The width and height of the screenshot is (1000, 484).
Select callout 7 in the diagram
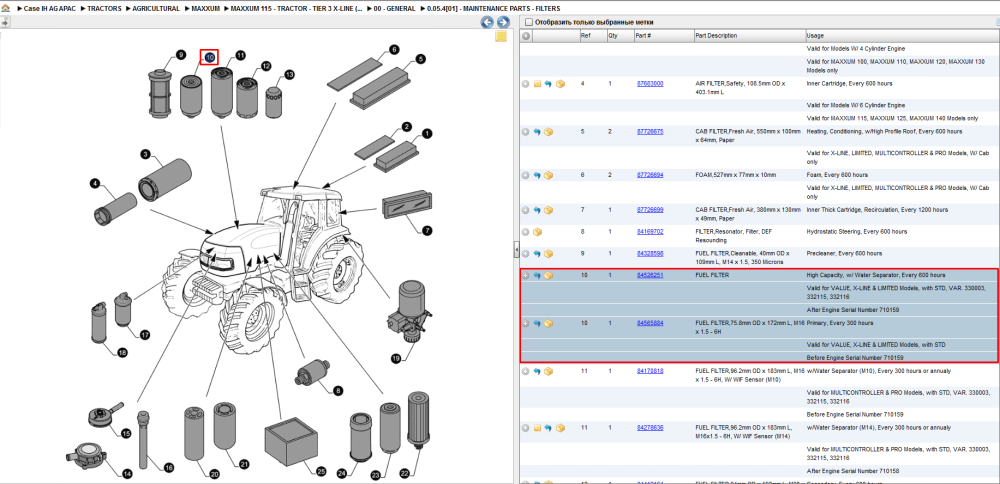(x=427, y=230)
